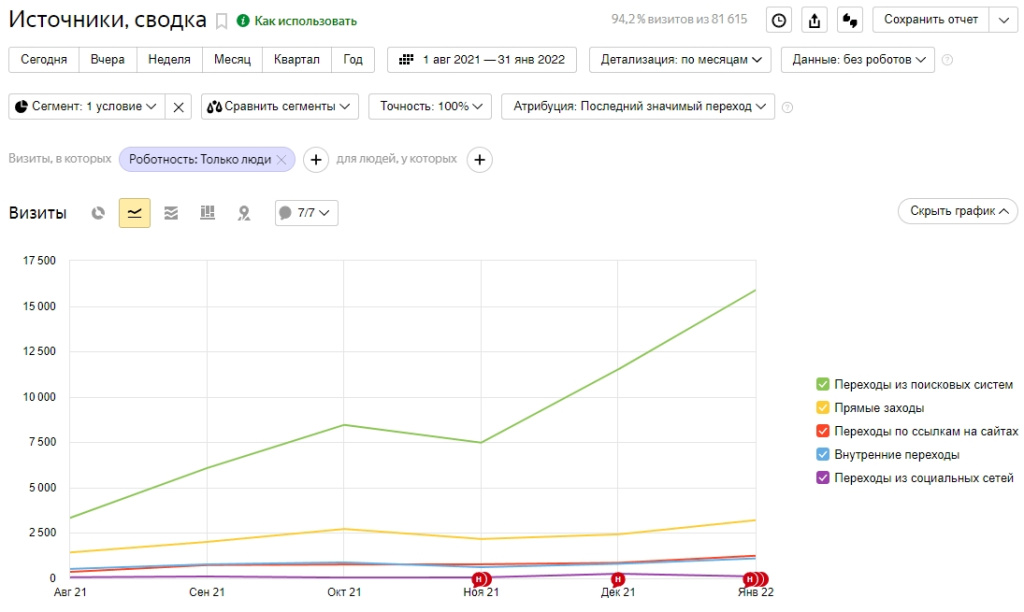The height and width of the screenshot is (612, 1024).
Task: Select the Квартал period tab
Action: point(295,60)
